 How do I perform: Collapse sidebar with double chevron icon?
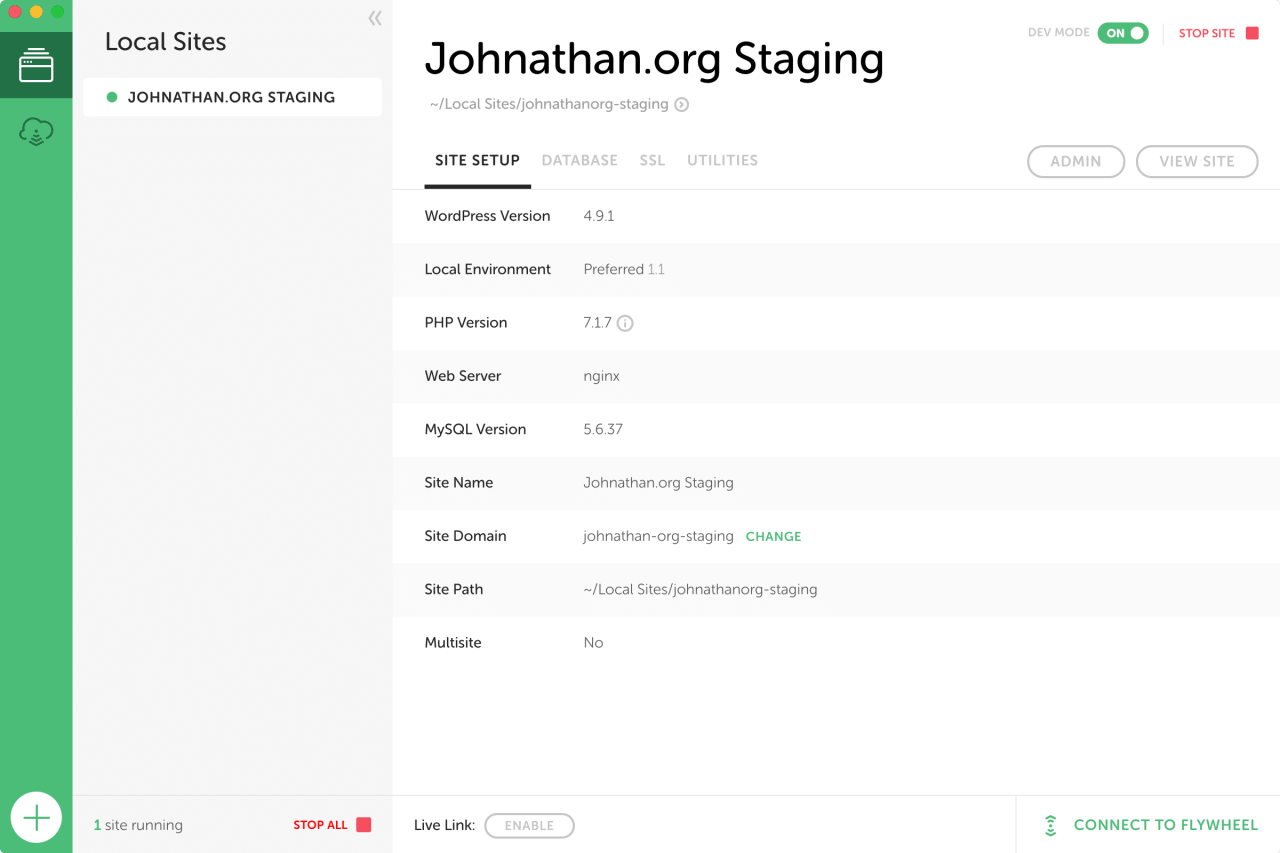(375, 18)
